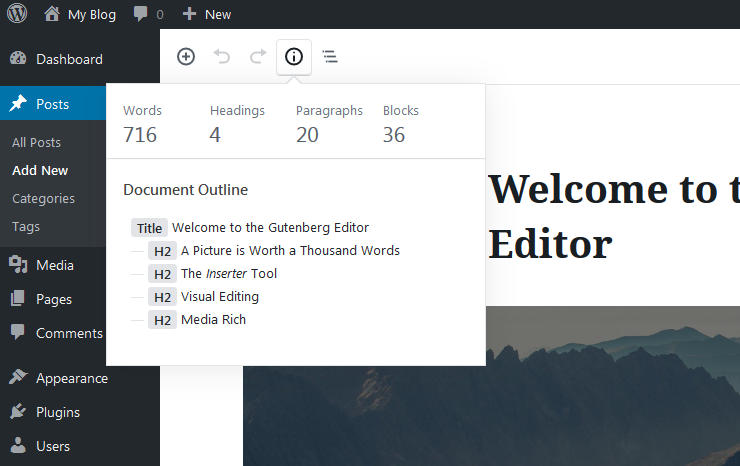The height and width of the screenshot is (466, 740).
Task: Jump to 'A Picture is Worth a Thousand Words' heading
Action: point(289,251)
